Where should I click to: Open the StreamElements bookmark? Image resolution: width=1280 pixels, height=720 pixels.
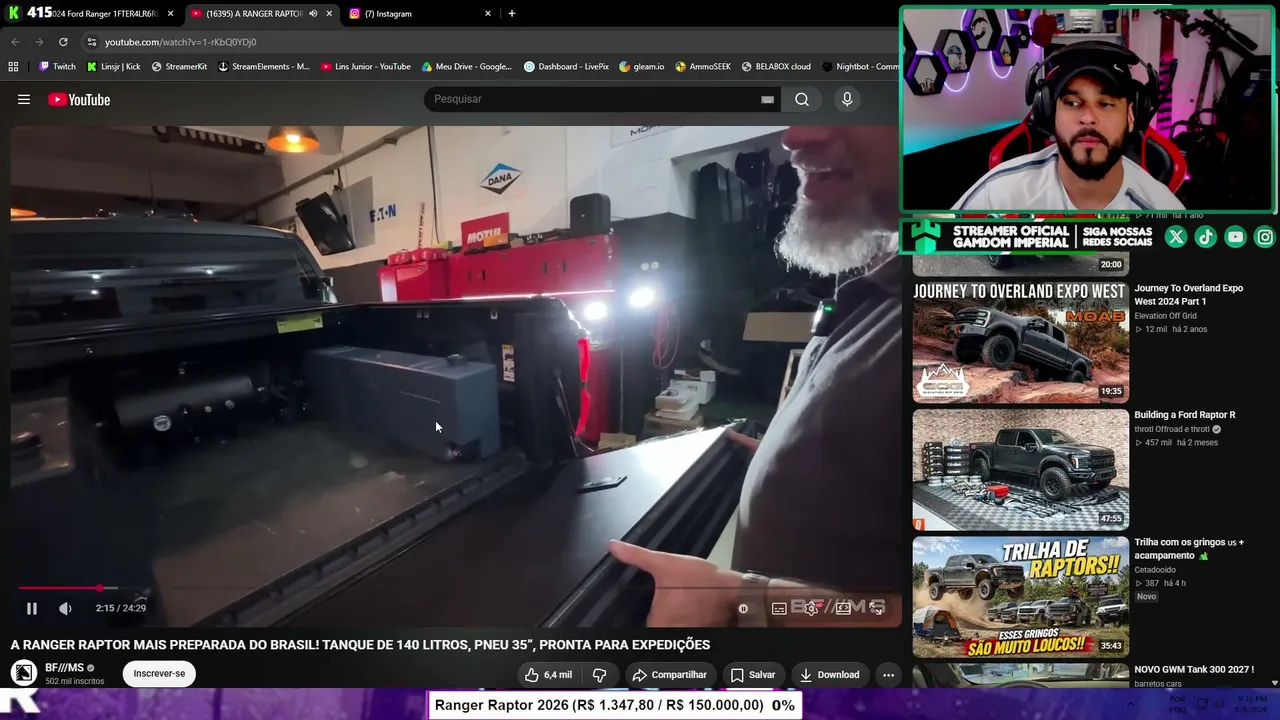coord(264,67)
